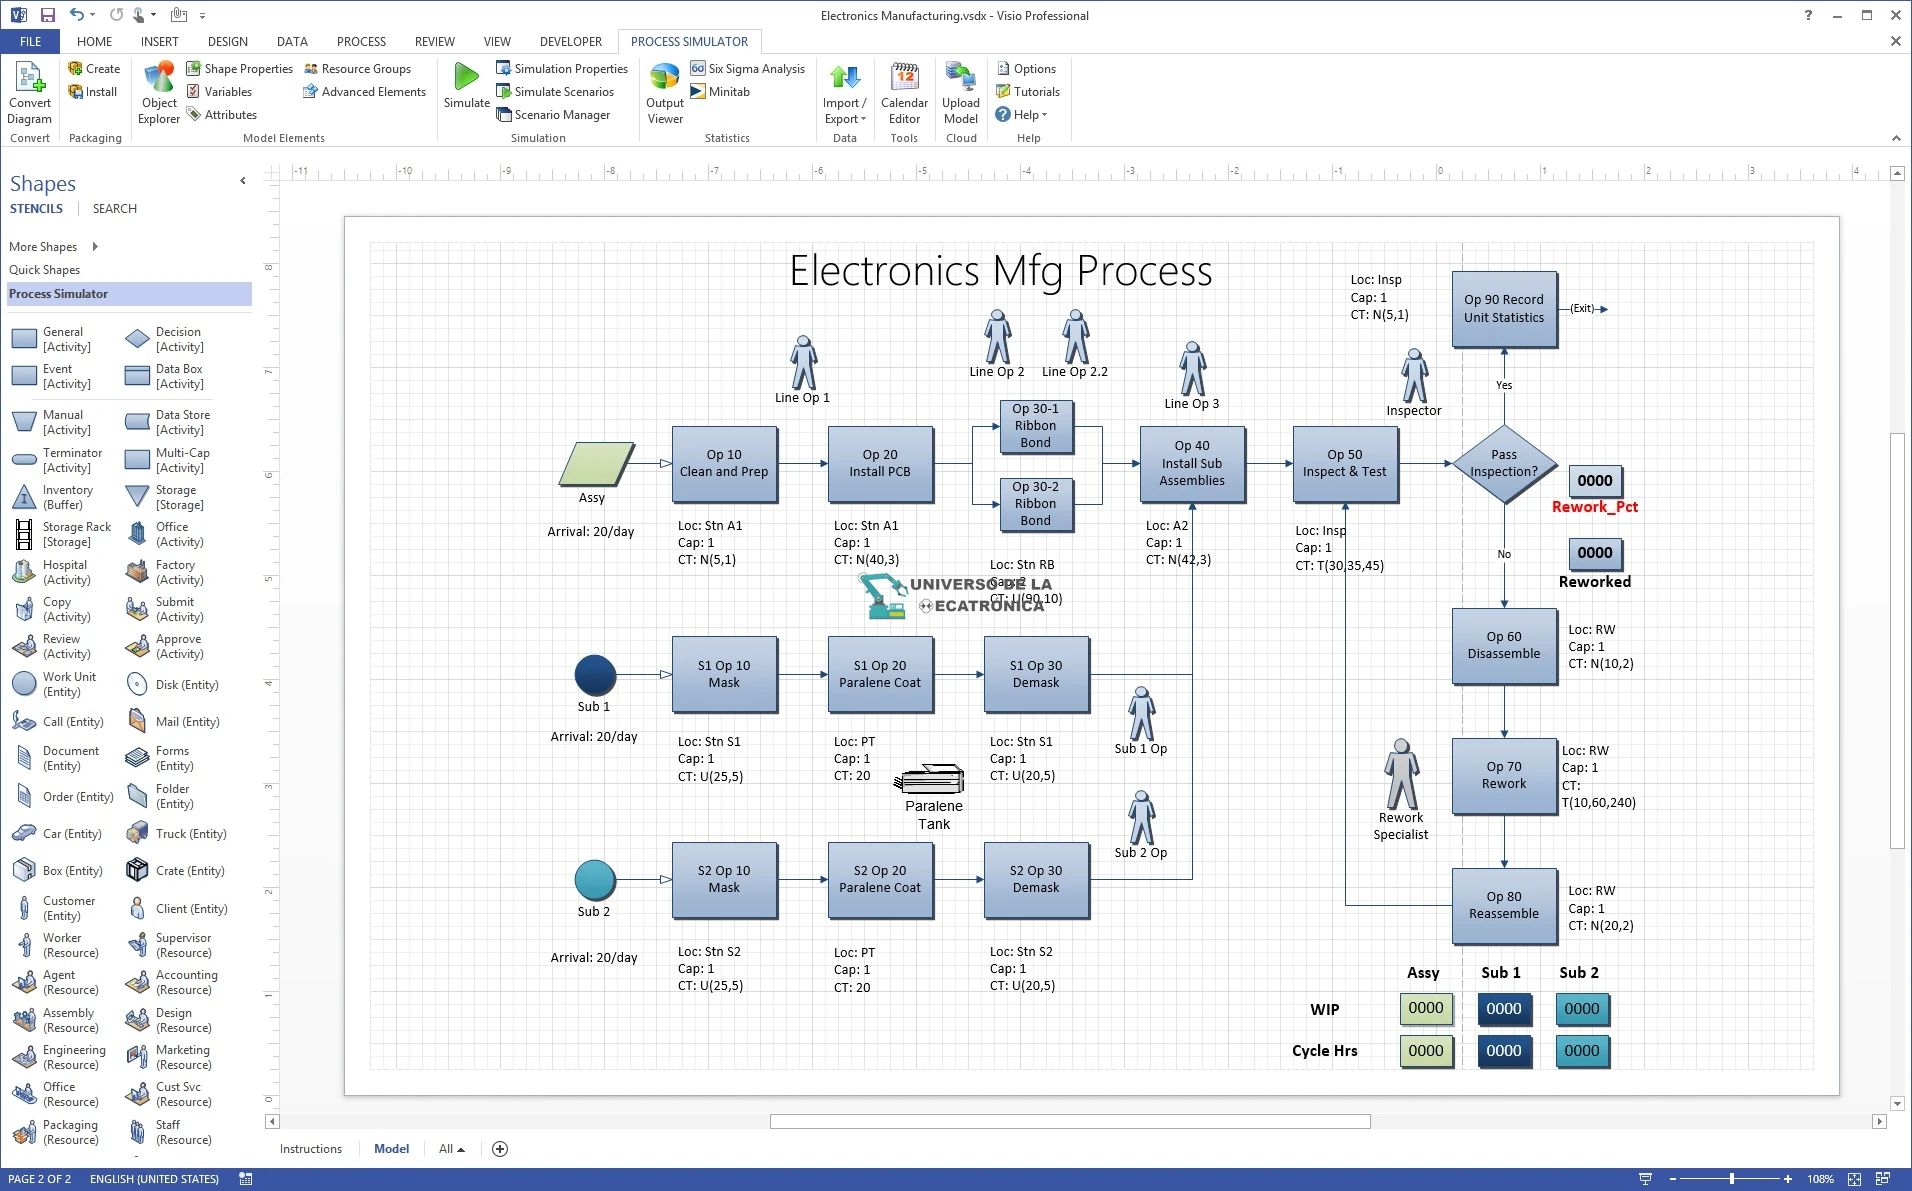
Task: Switch to the INSERT ribbon tab
Action: 159,42
